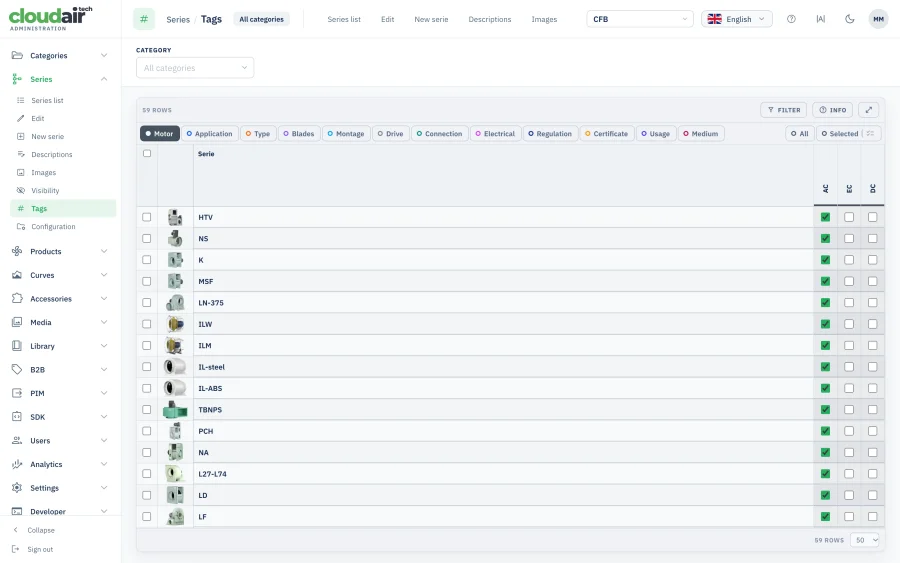The image size is (900, 563).
Task: Click the Users people icon in sidebar
Action: tap(17, 440)
